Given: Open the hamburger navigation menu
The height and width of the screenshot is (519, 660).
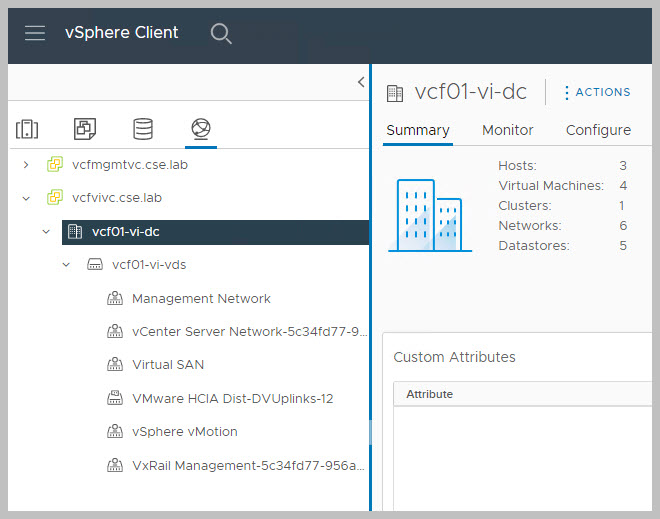Looking at the screenshot, I should pos(35,33).
